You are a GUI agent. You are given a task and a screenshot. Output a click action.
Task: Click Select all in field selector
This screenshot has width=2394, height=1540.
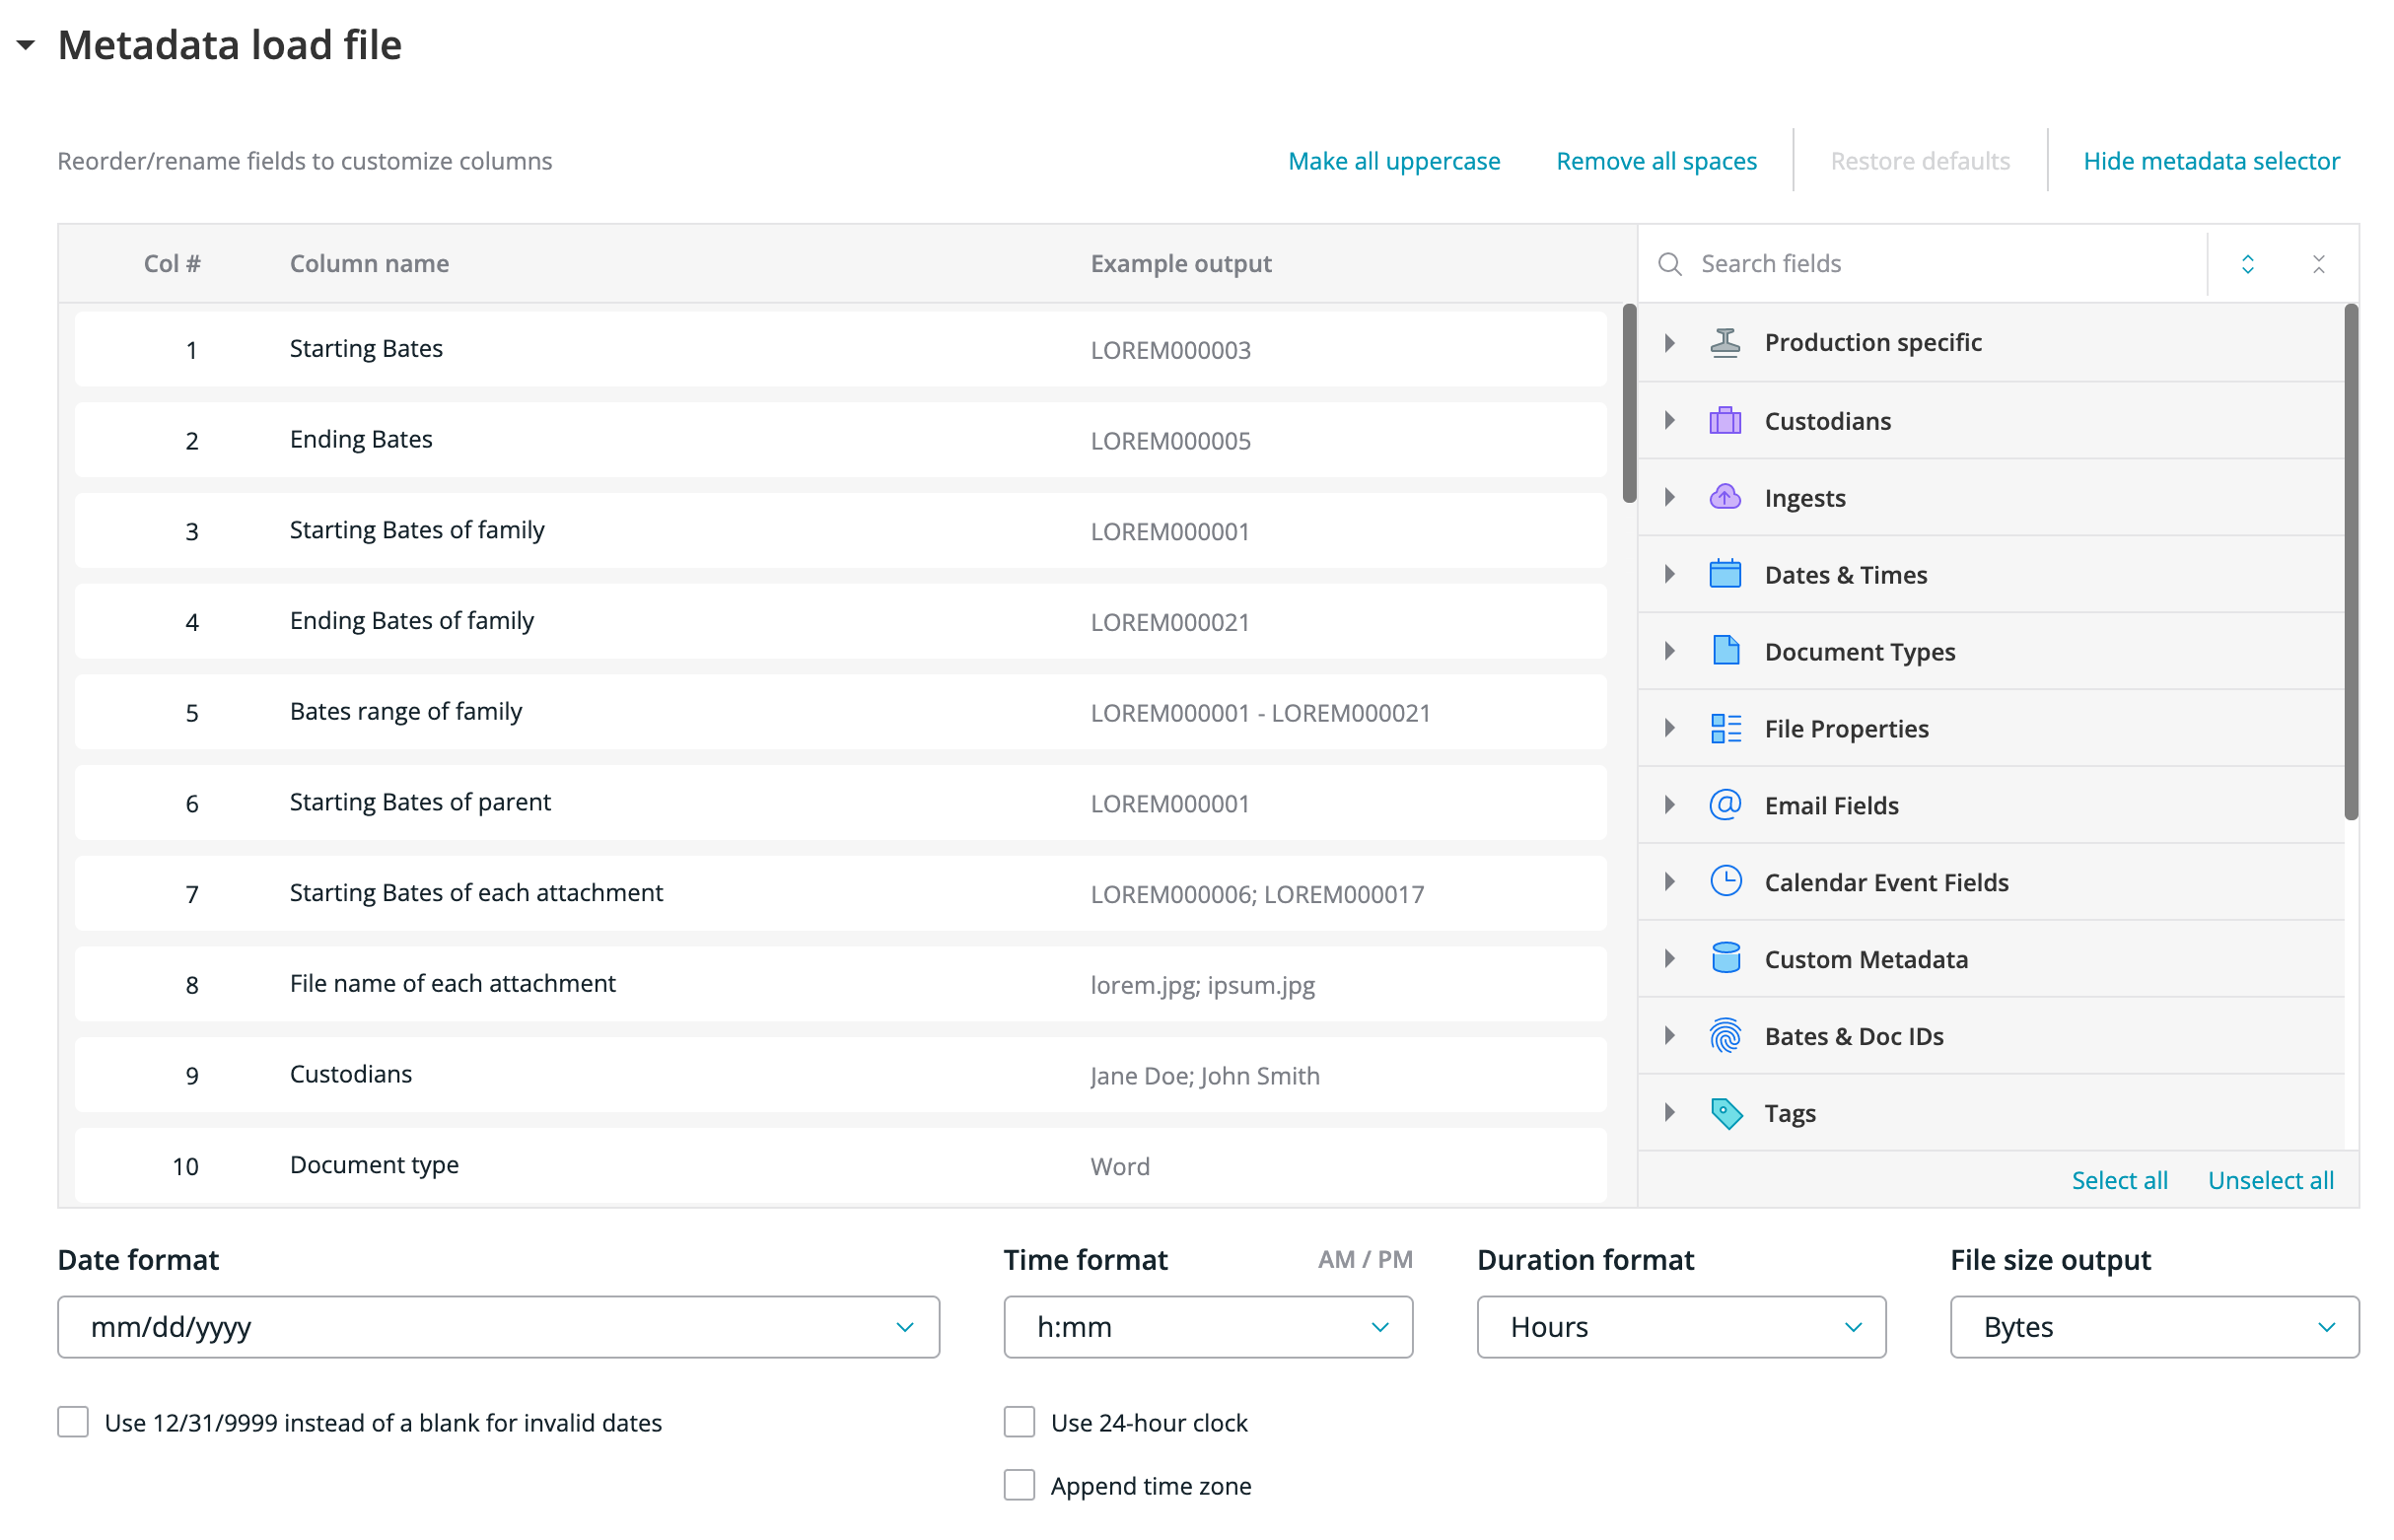(x=2119, y=1180)
